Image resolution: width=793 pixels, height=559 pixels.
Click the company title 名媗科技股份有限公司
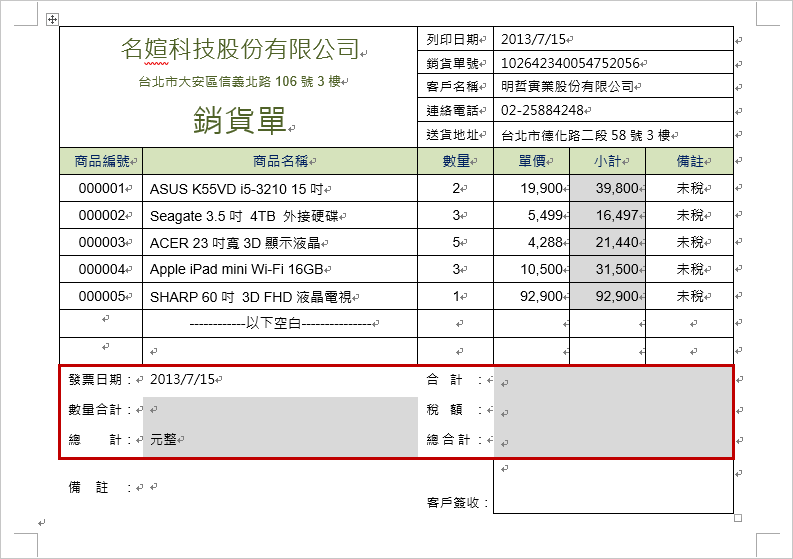point(240,48)
